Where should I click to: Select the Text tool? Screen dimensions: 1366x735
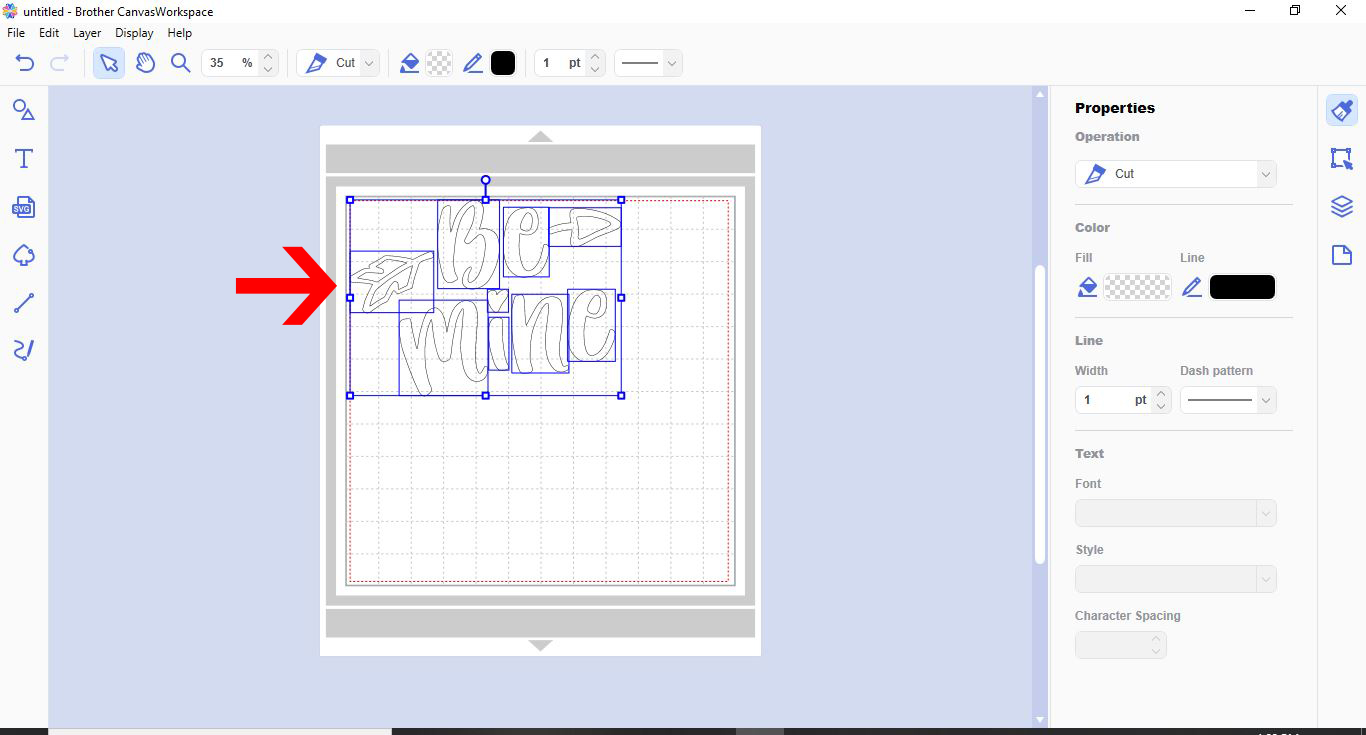point(22,158)
